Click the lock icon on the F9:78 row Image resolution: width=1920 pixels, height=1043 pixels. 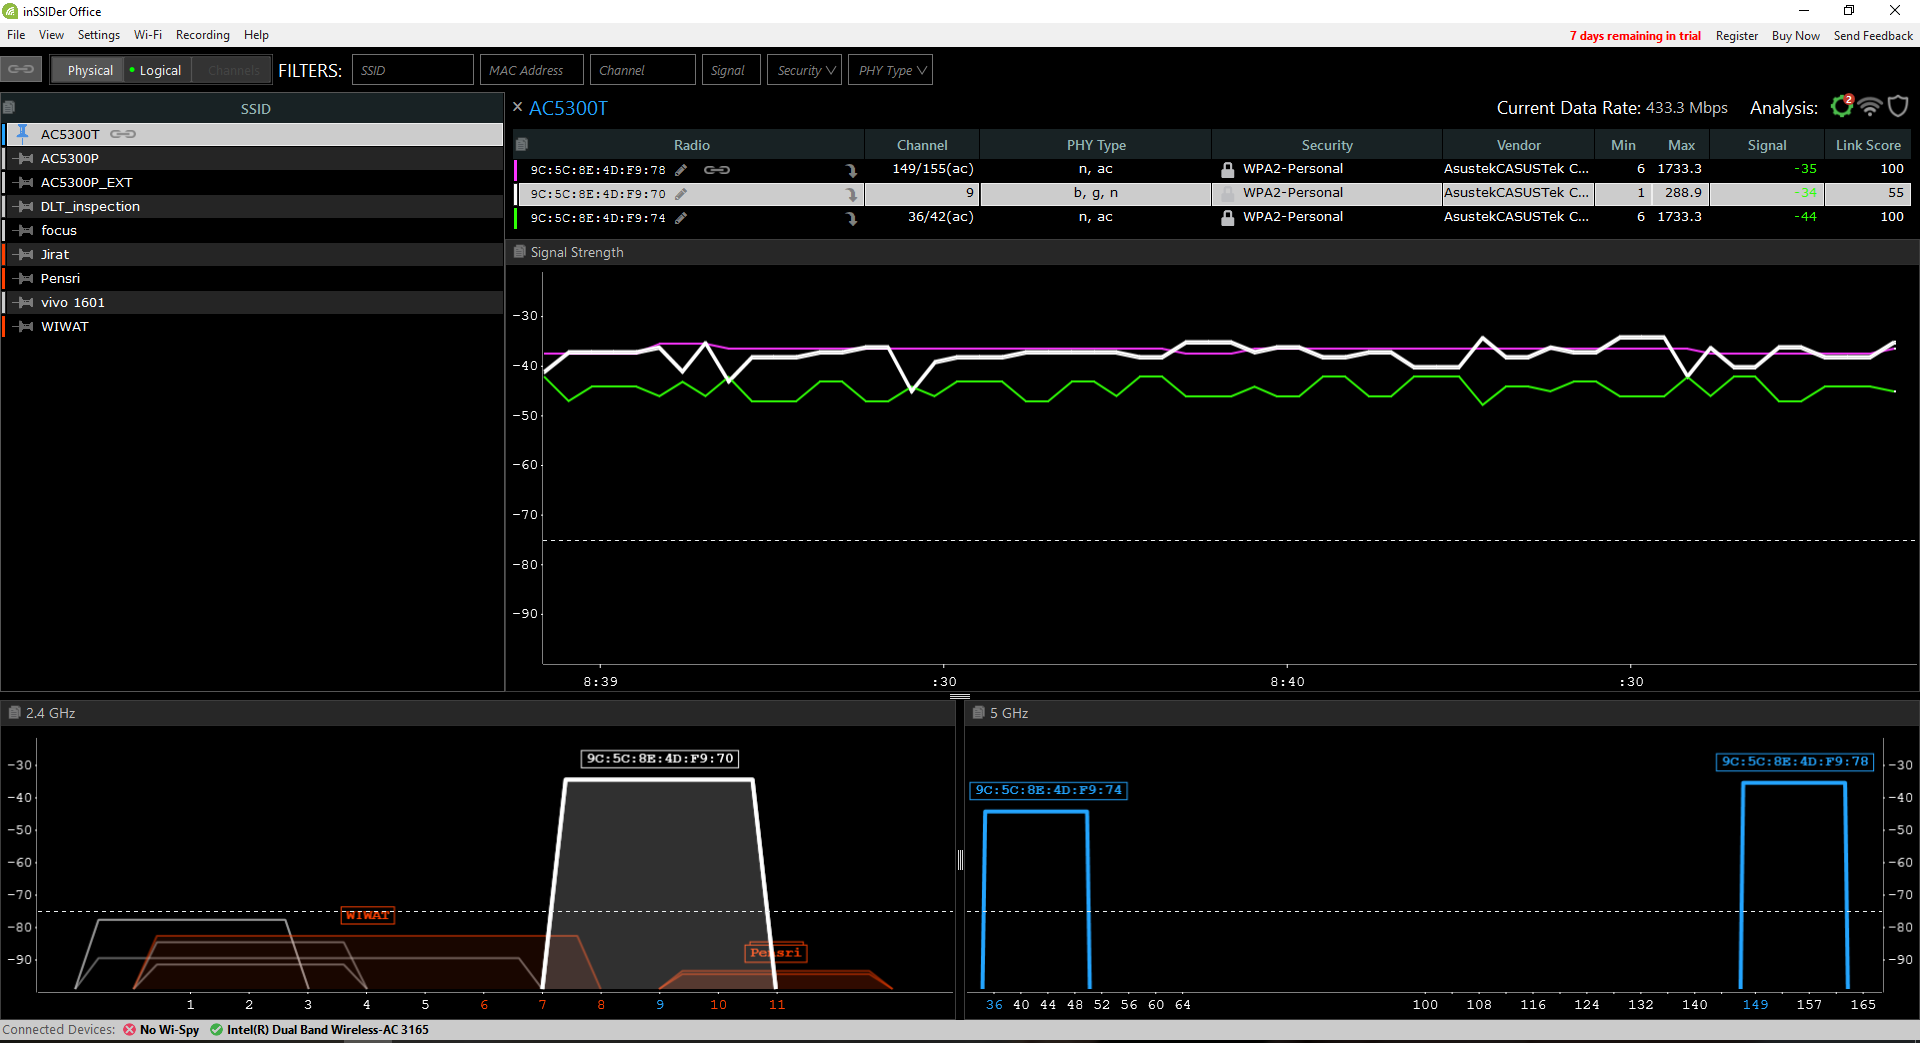tap(1227, 170)
